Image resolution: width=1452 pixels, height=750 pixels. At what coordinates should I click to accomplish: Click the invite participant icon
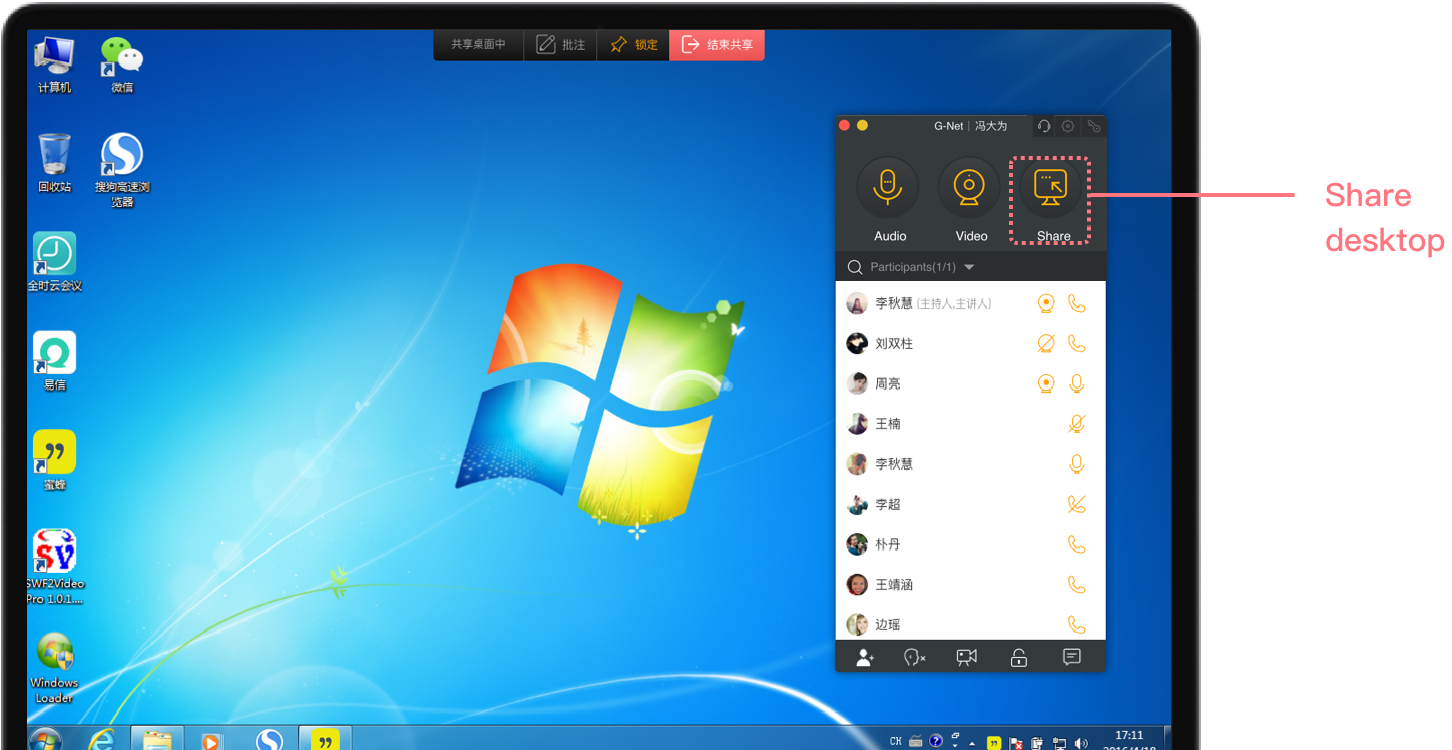point(865,657)
